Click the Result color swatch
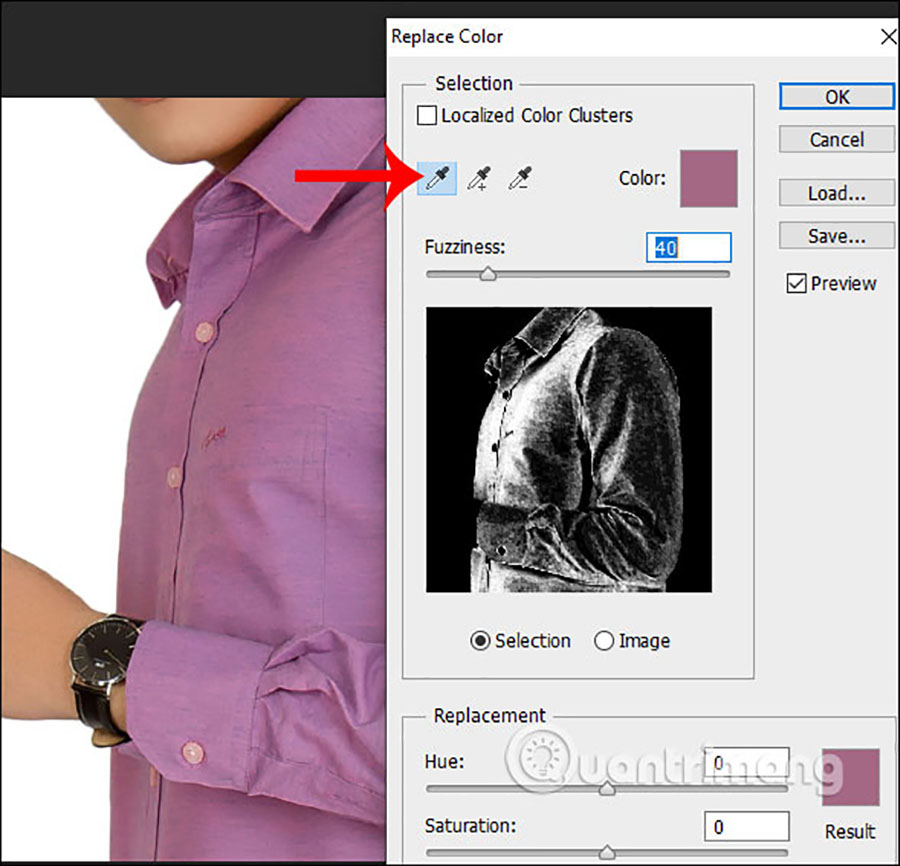Image resolution: width=900 pixels, height=866 pixels. [x=850, y=777]
